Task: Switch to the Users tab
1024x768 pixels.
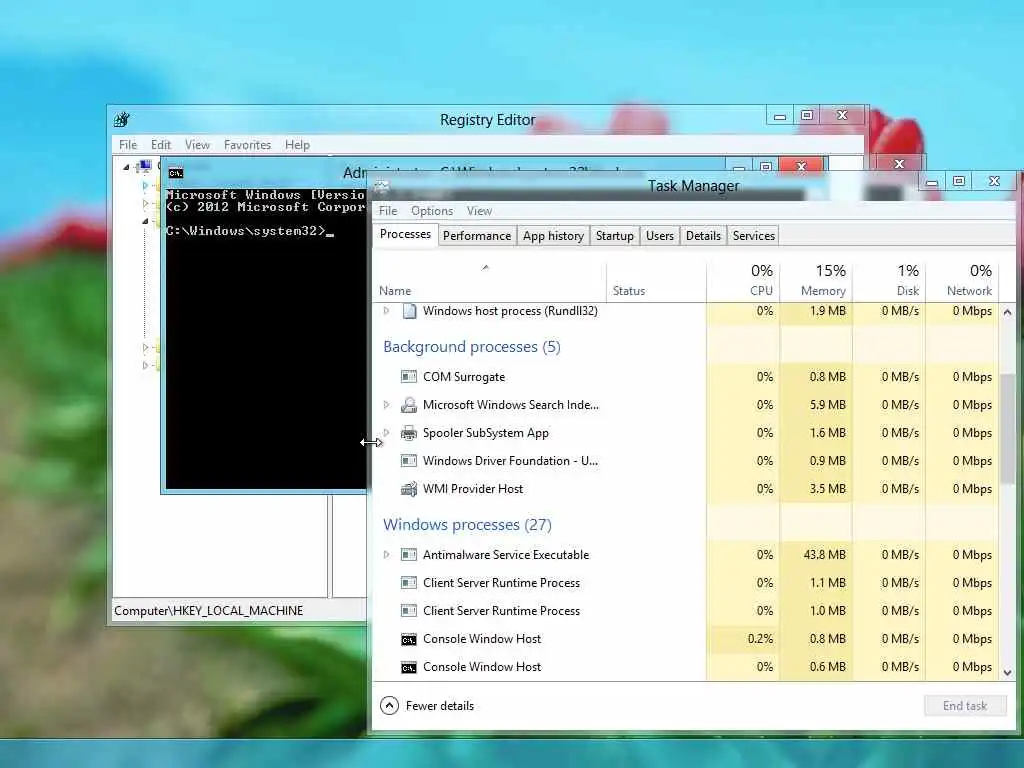Action: pyautogui.click(x=660, y=236)
